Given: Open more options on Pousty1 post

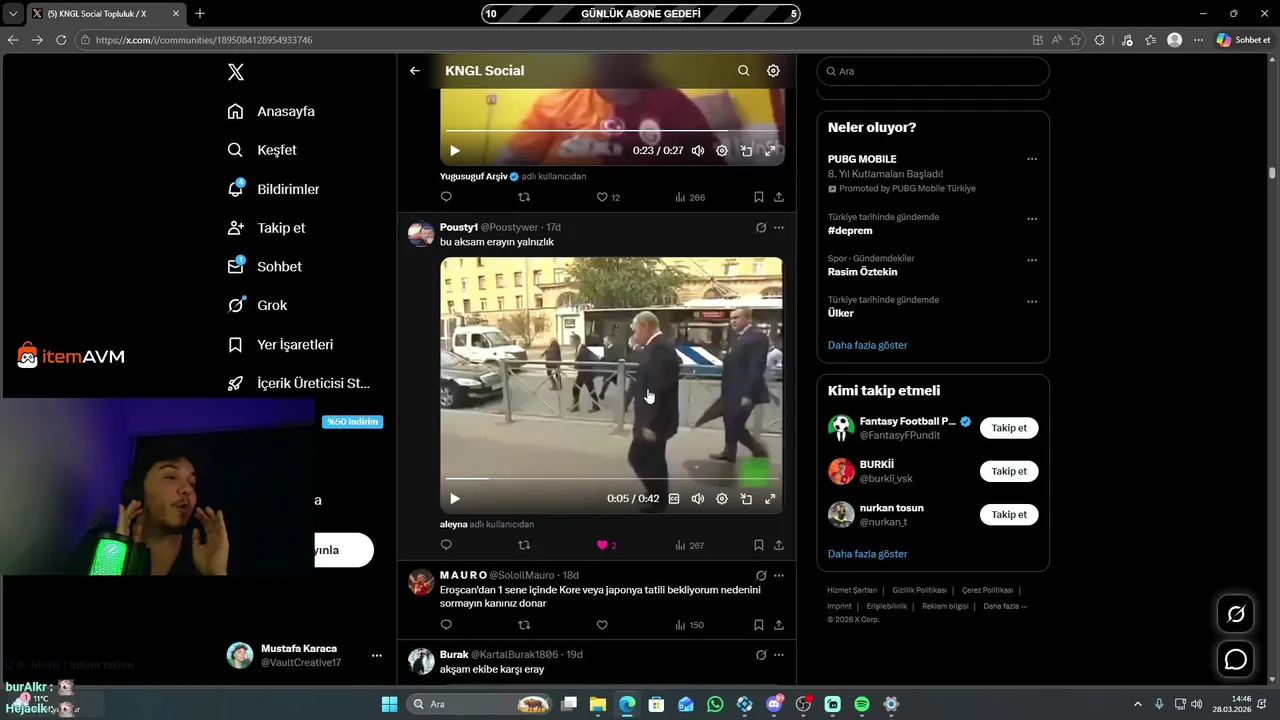Looking at the screenshot, I should pos(779,228).
